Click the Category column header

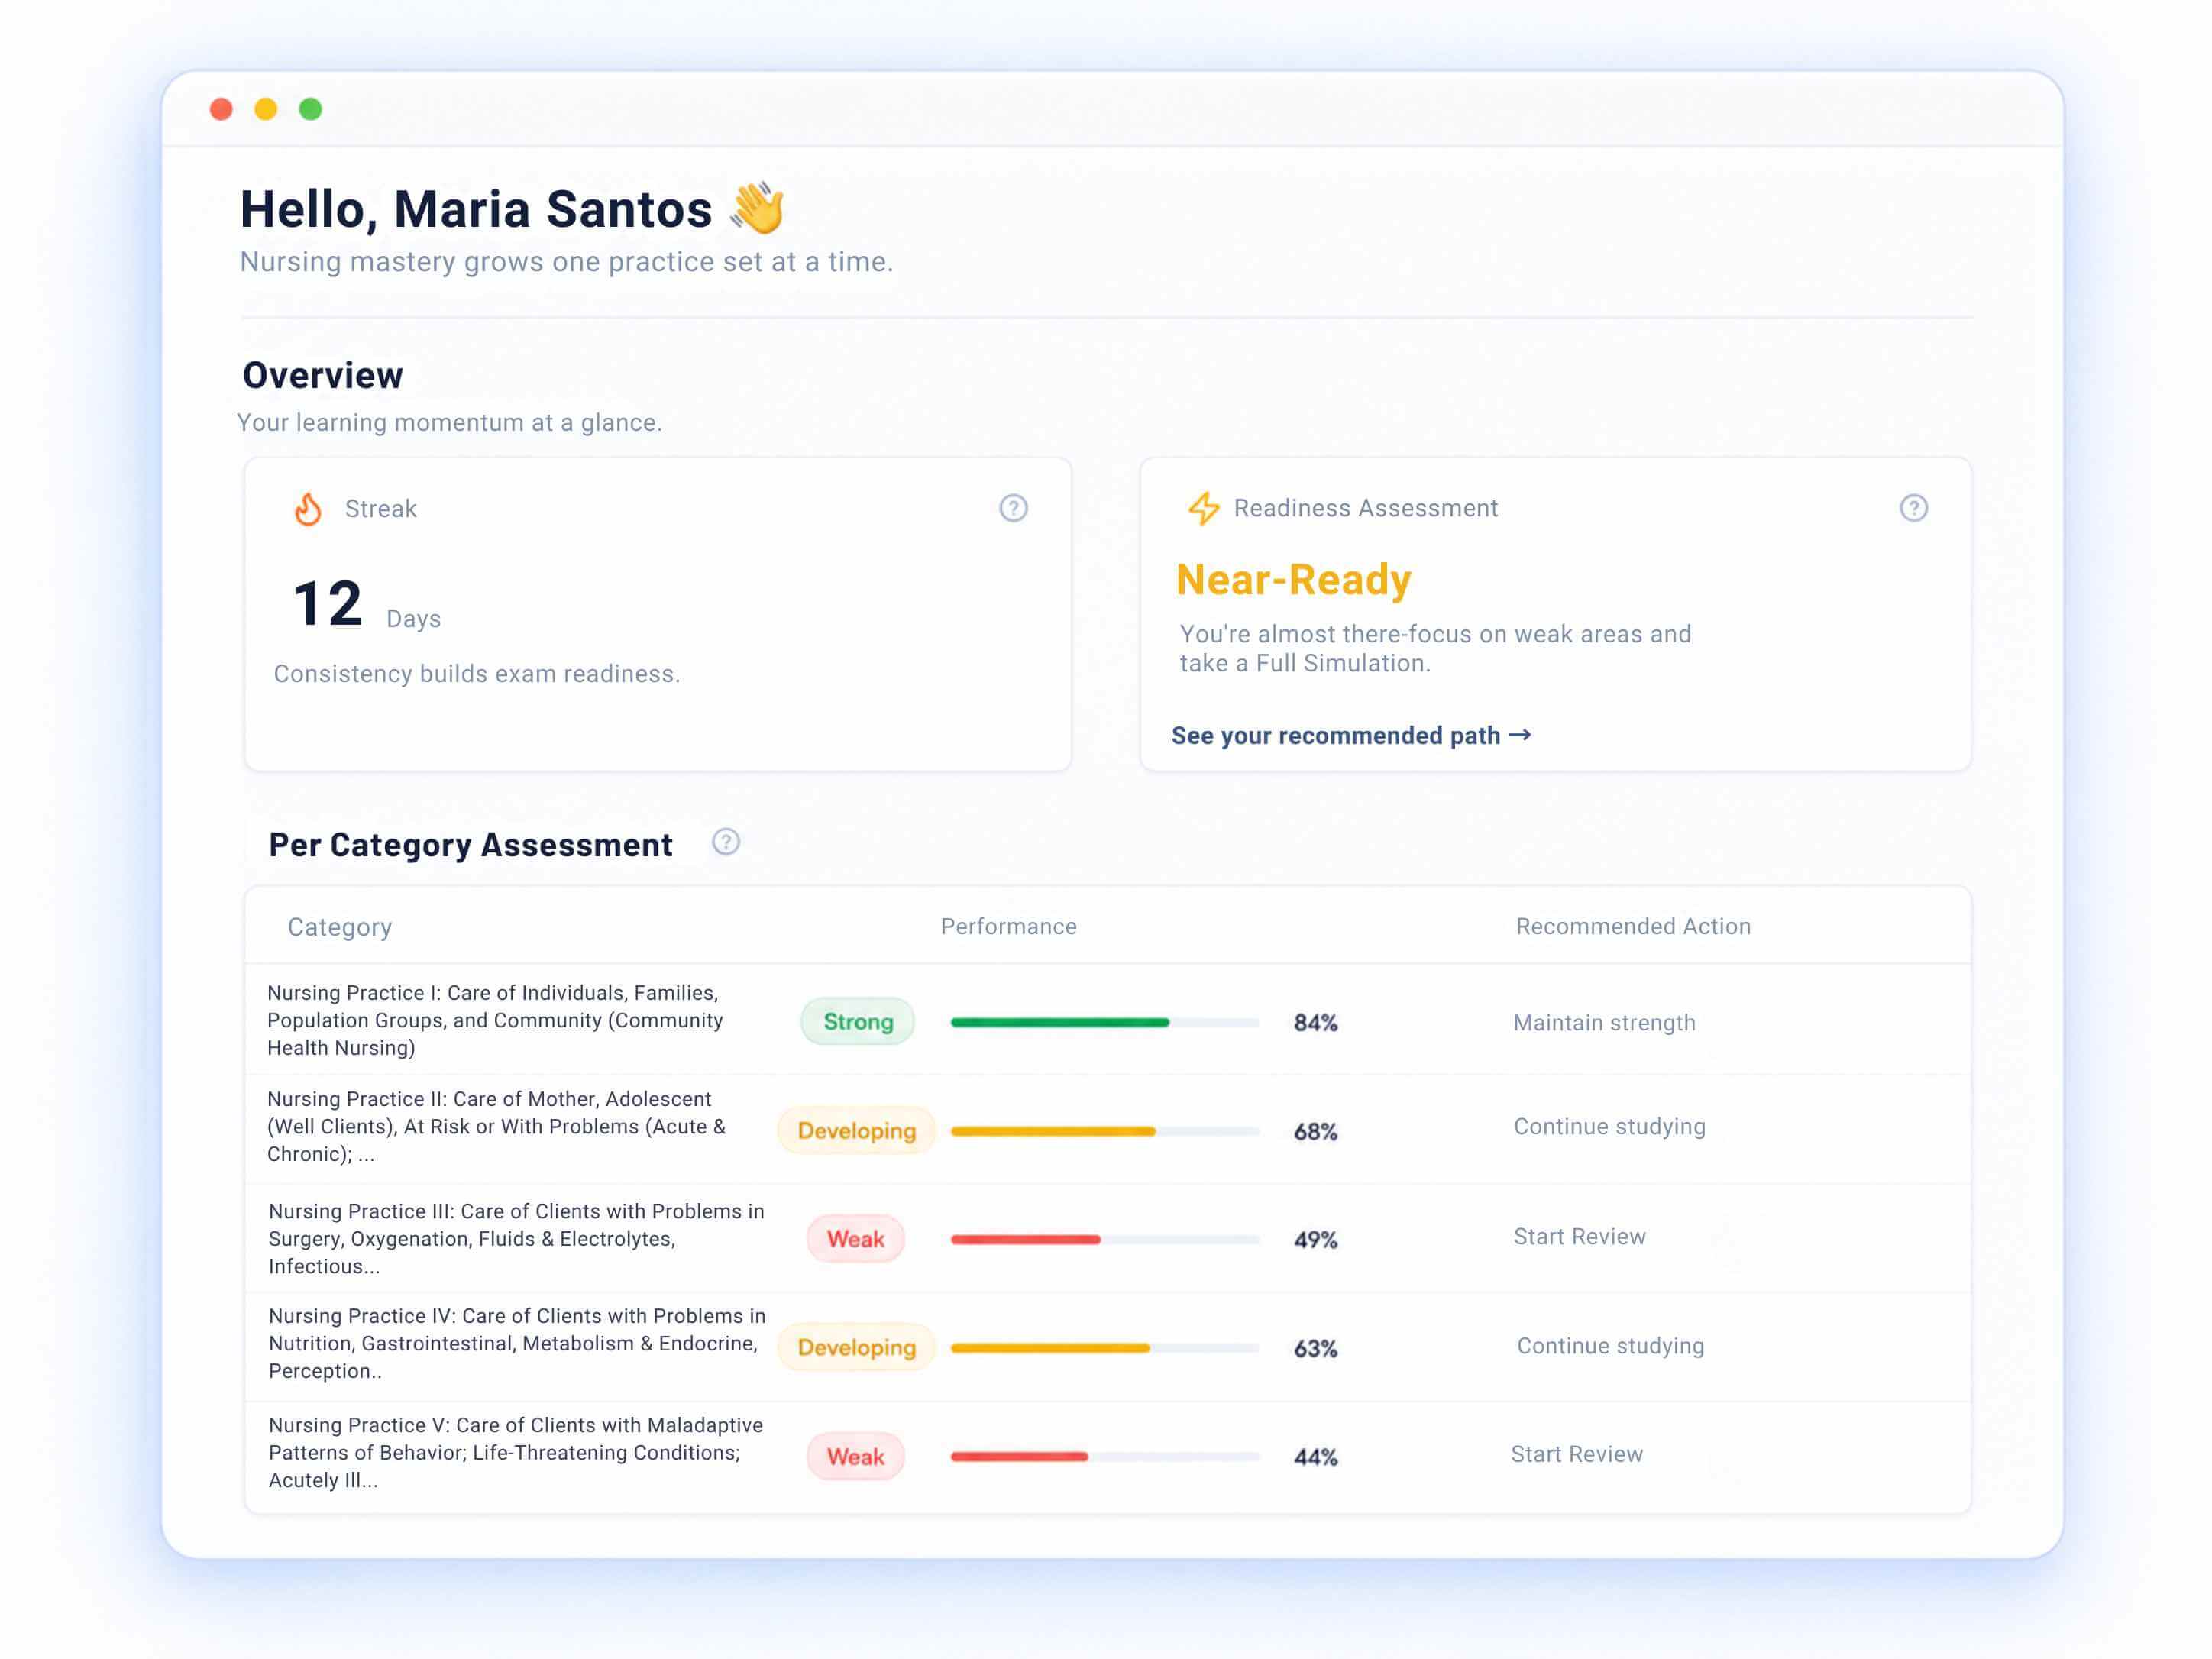[340, 927]
